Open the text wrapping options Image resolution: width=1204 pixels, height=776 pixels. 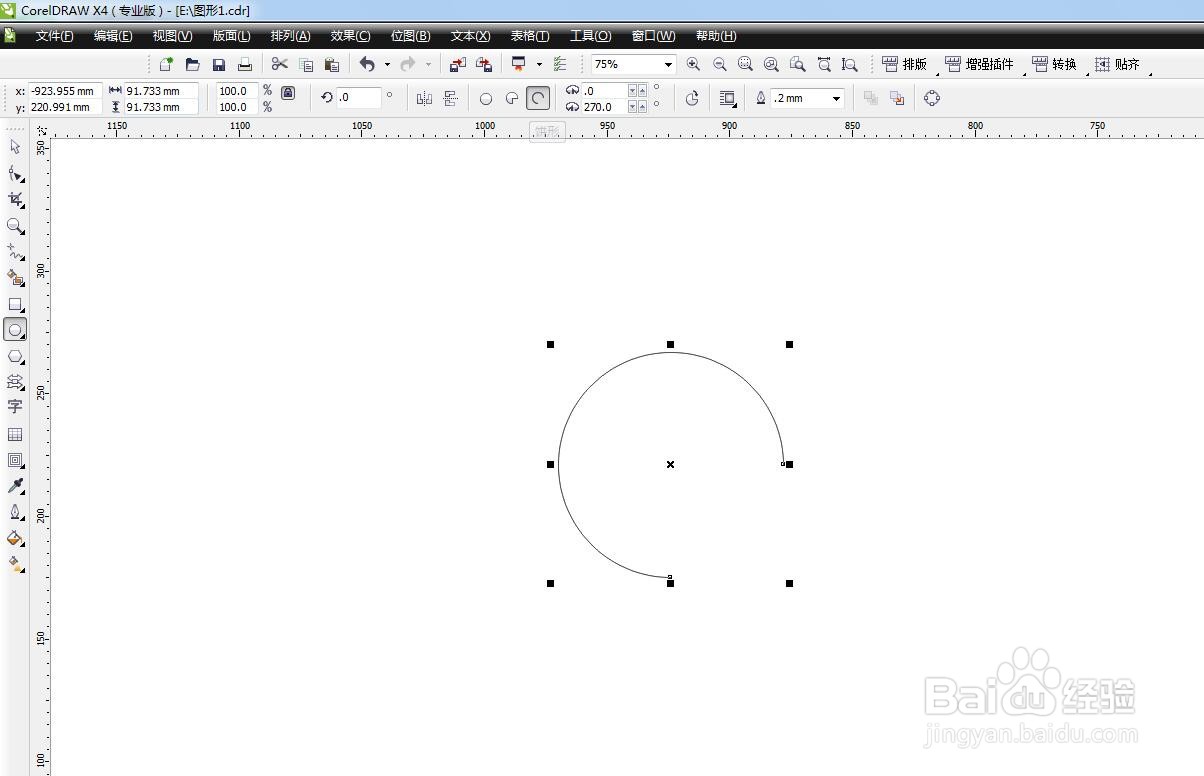(x=728, y=98)
